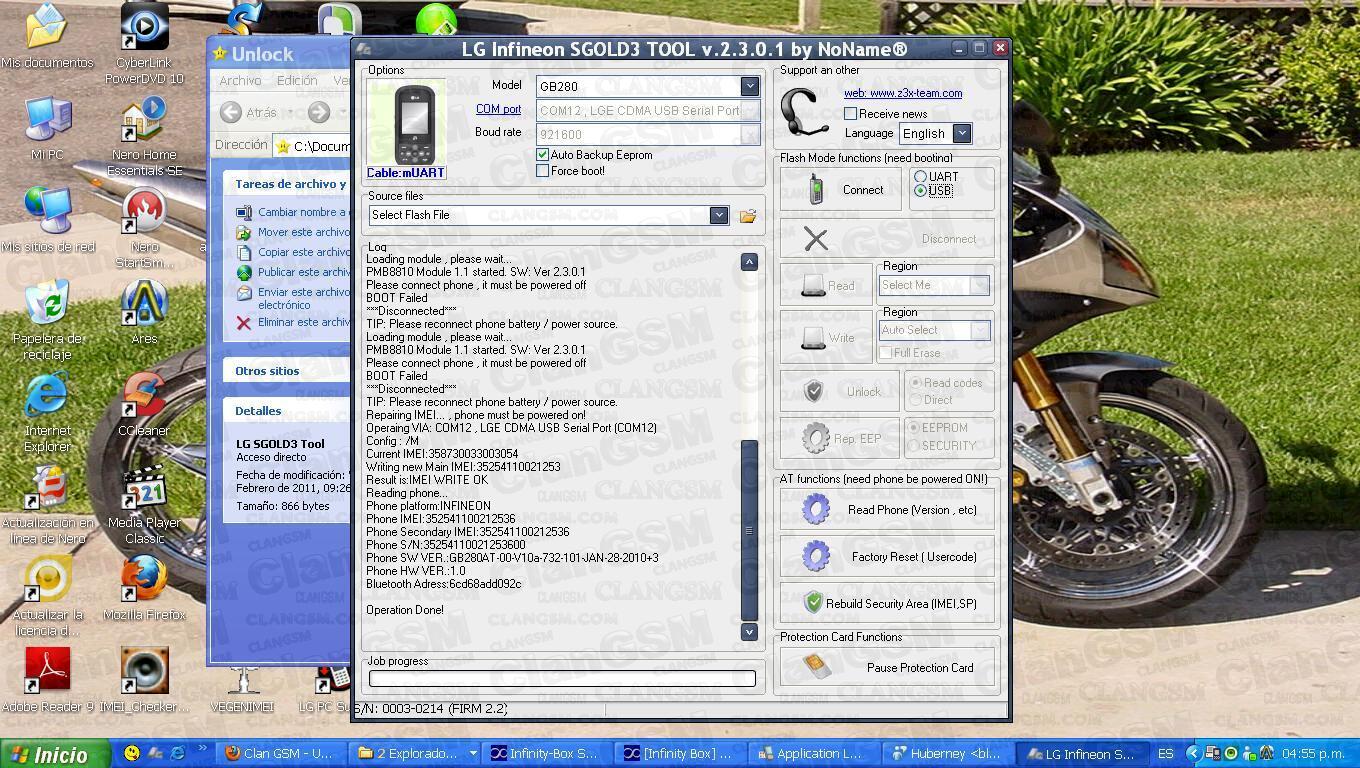Screen dimensions: 1360x768
Task: Open the Model GB280 dropdown
Action: pos(749,86)
